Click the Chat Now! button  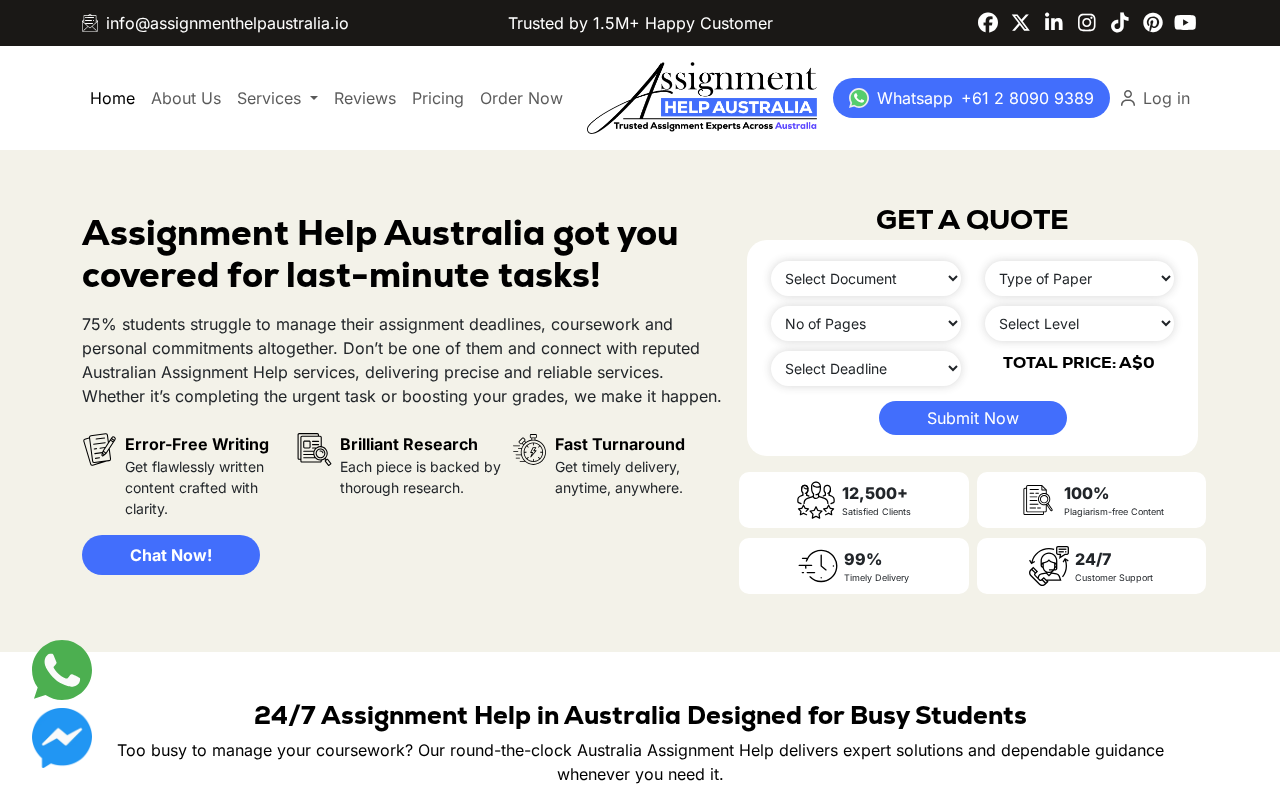171,555
